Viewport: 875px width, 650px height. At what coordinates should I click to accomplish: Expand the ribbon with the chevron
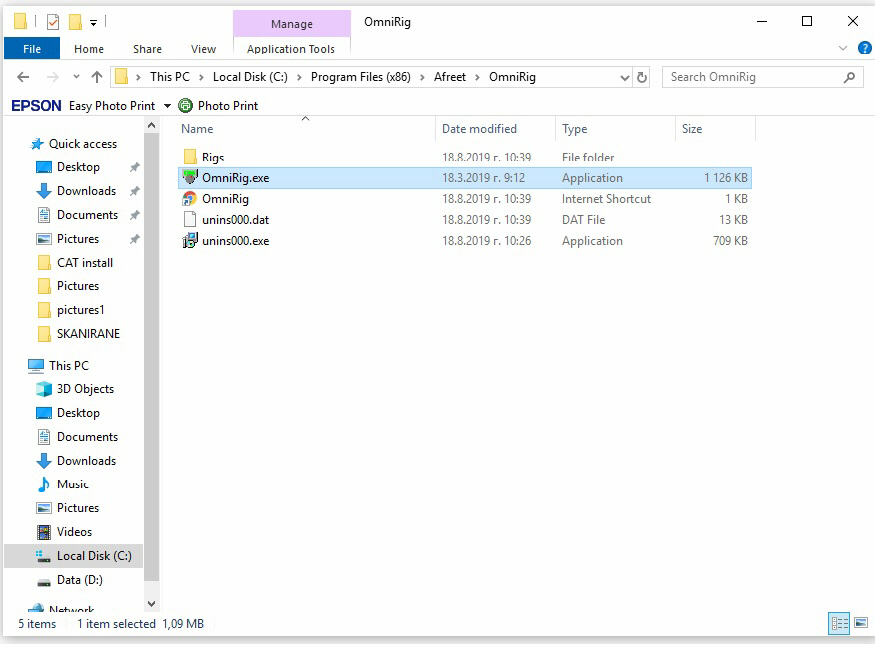[843, 49]
